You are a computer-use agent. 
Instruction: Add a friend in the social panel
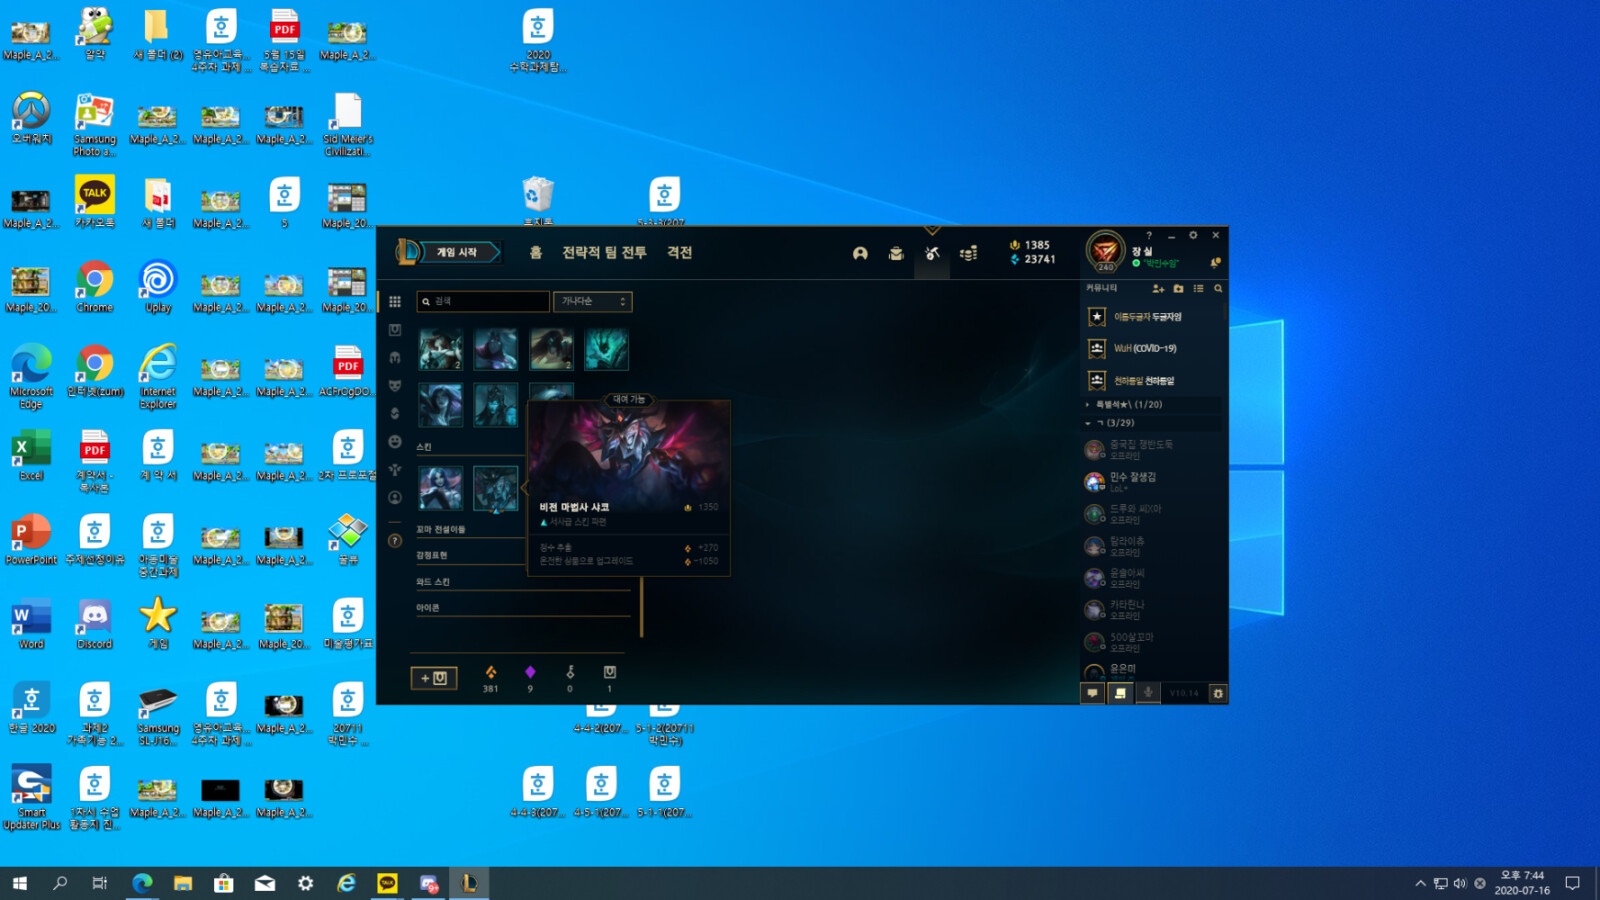pyautogui.click(x=1158, y=289)
